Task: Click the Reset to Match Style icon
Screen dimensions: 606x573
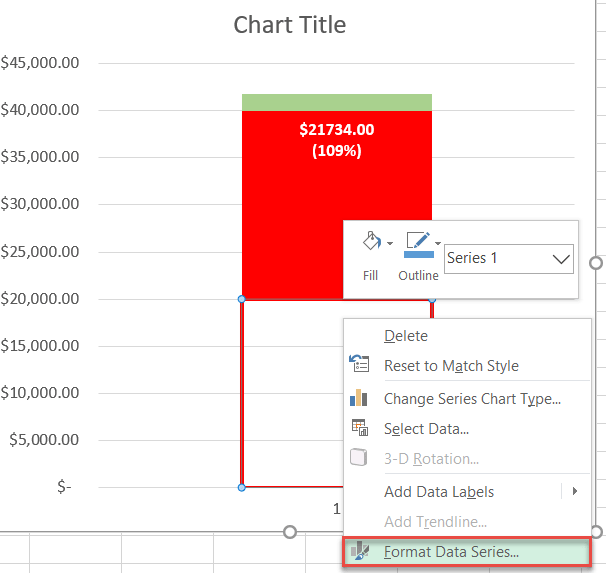Action: click(359, 366)
